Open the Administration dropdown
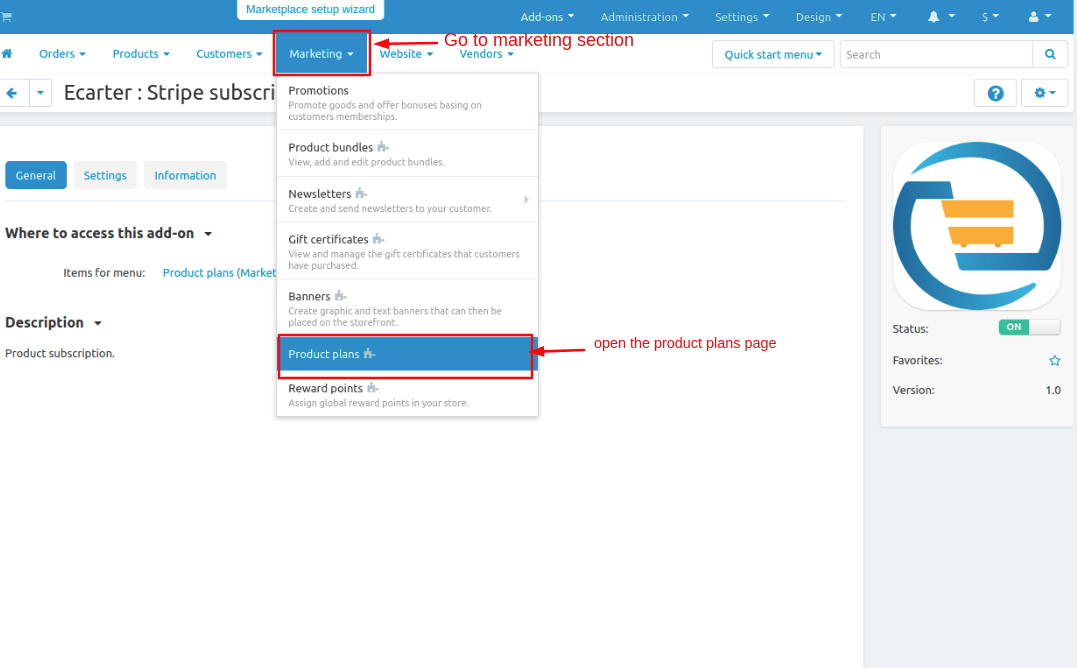Viewport: 1077px width, 668px height. coord(644,17)
